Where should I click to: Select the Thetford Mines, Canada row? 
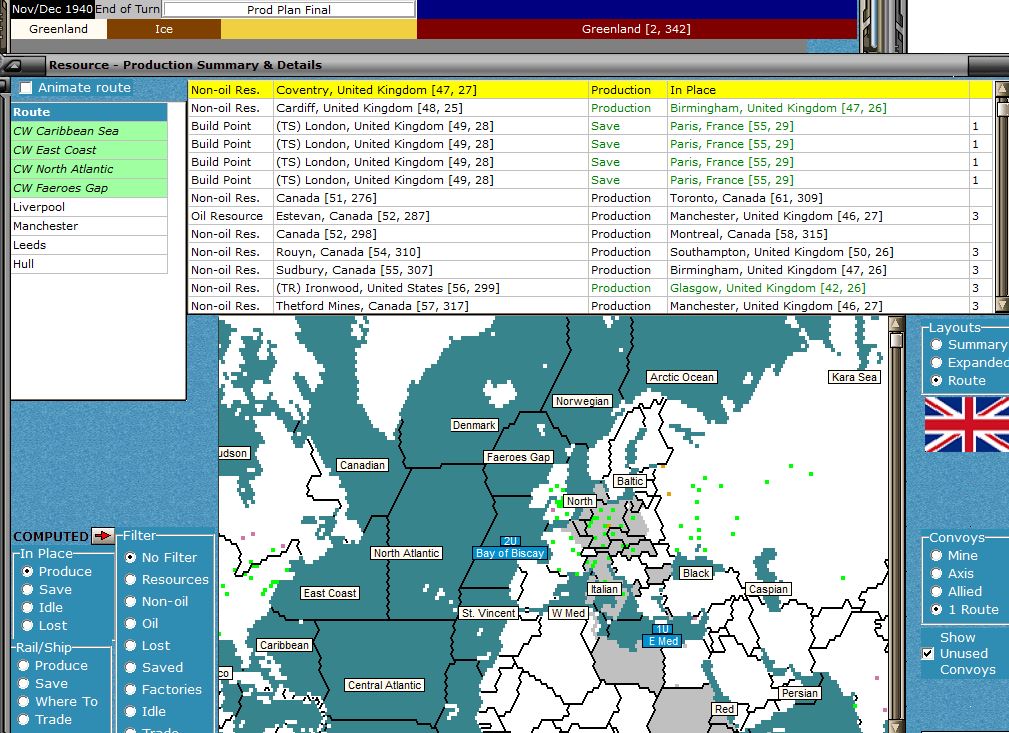click(590, 306)
